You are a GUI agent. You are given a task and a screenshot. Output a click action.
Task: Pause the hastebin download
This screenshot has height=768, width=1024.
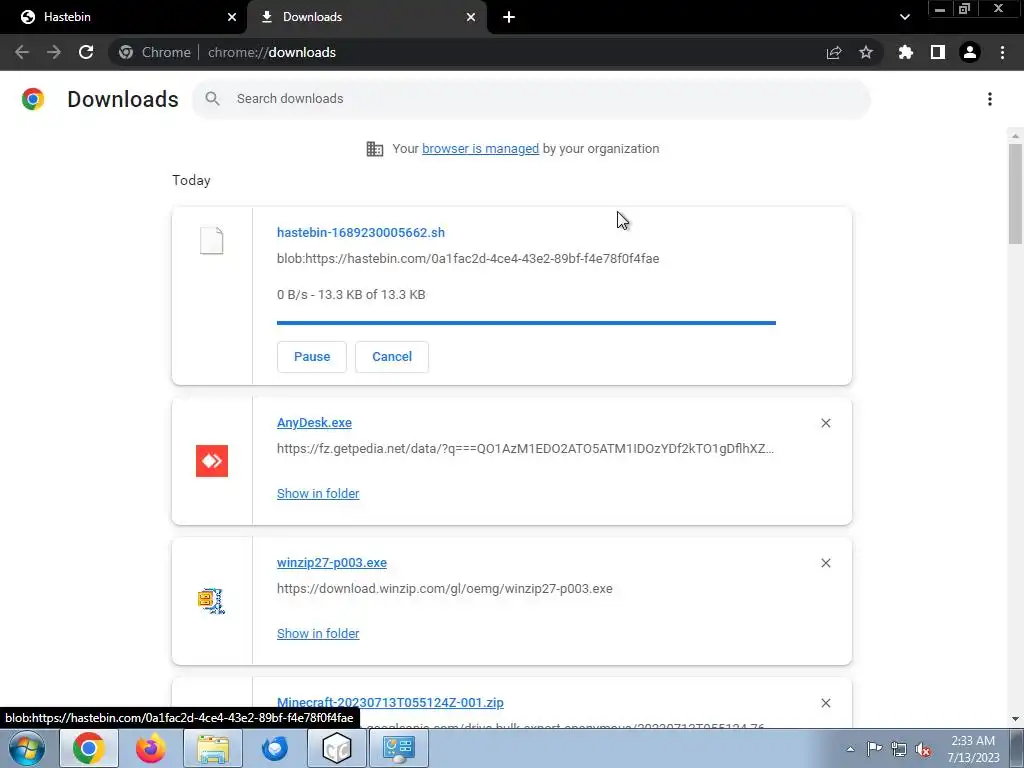point(312,357)
